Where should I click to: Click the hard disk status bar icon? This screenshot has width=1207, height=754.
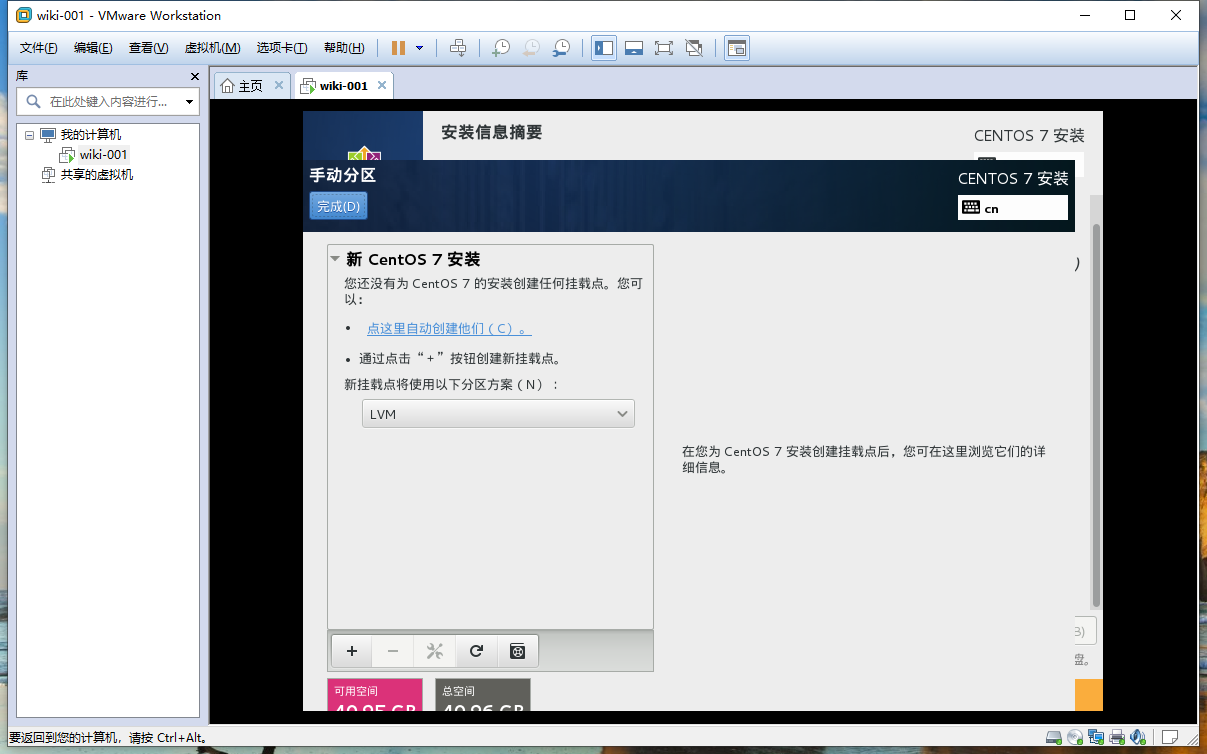tap(1054, 737)
